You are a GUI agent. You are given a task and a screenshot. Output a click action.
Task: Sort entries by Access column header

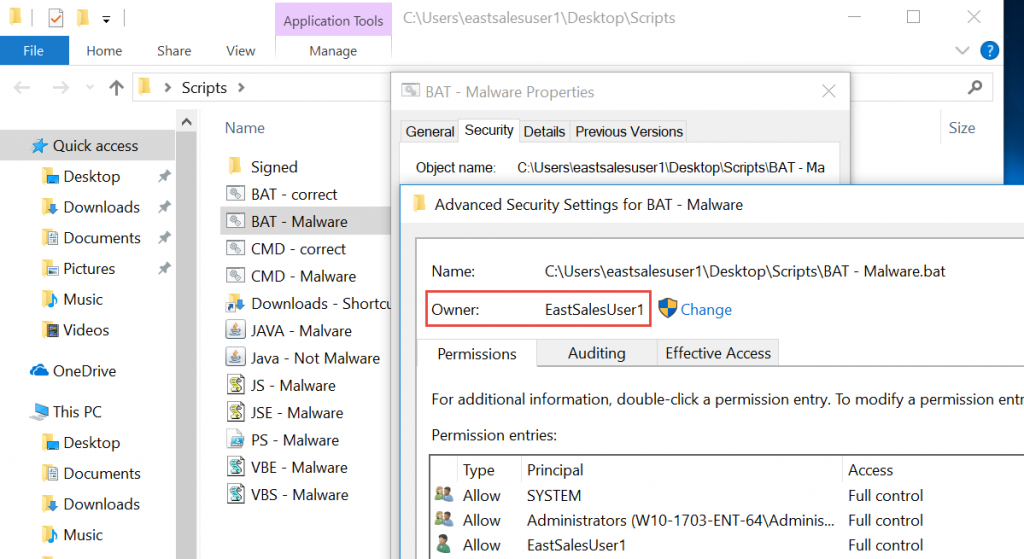870,470
